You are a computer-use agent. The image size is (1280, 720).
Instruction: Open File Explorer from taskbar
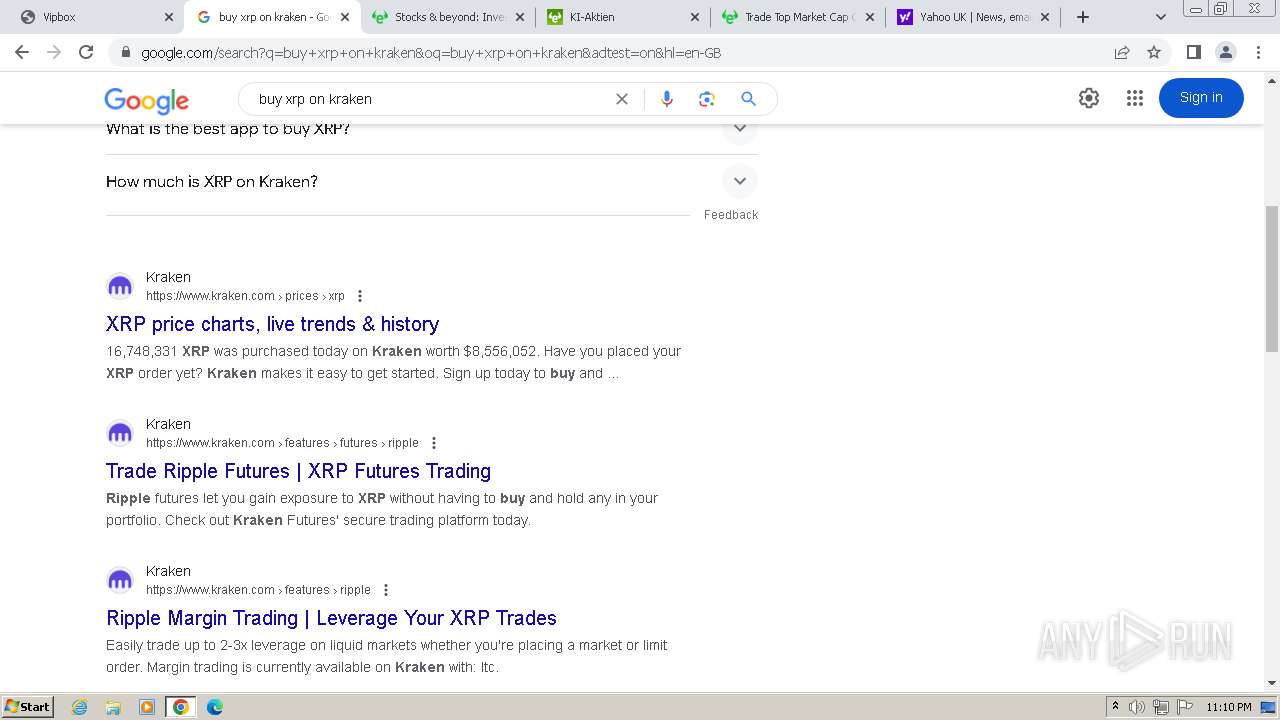point(113,707)
